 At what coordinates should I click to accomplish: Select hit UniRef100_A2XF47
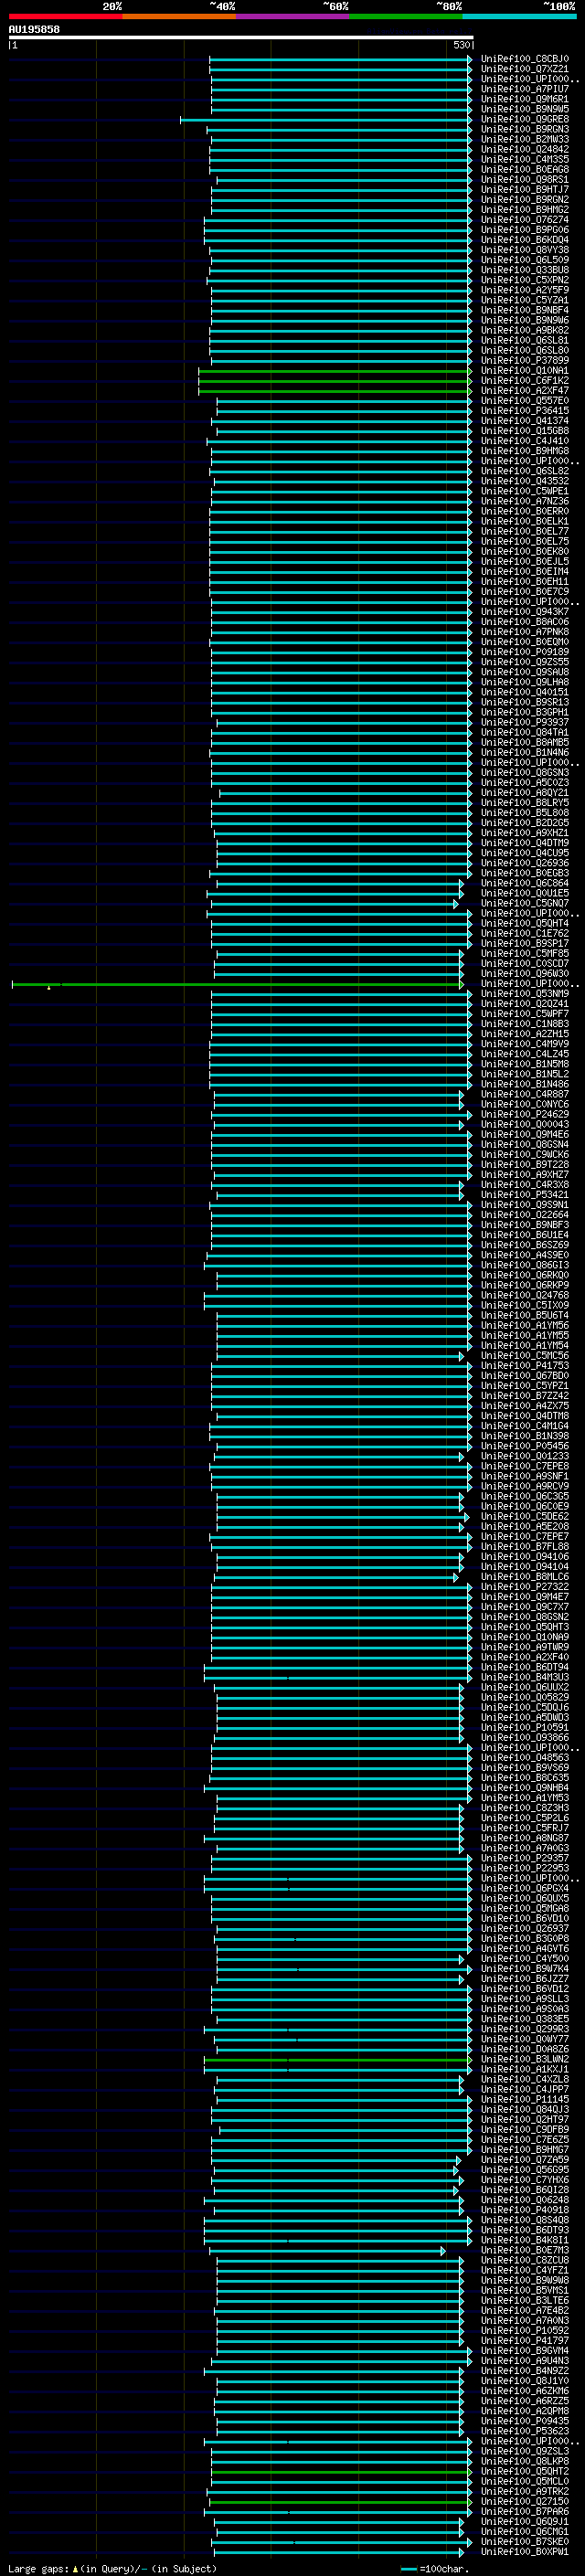click(525, 391)
